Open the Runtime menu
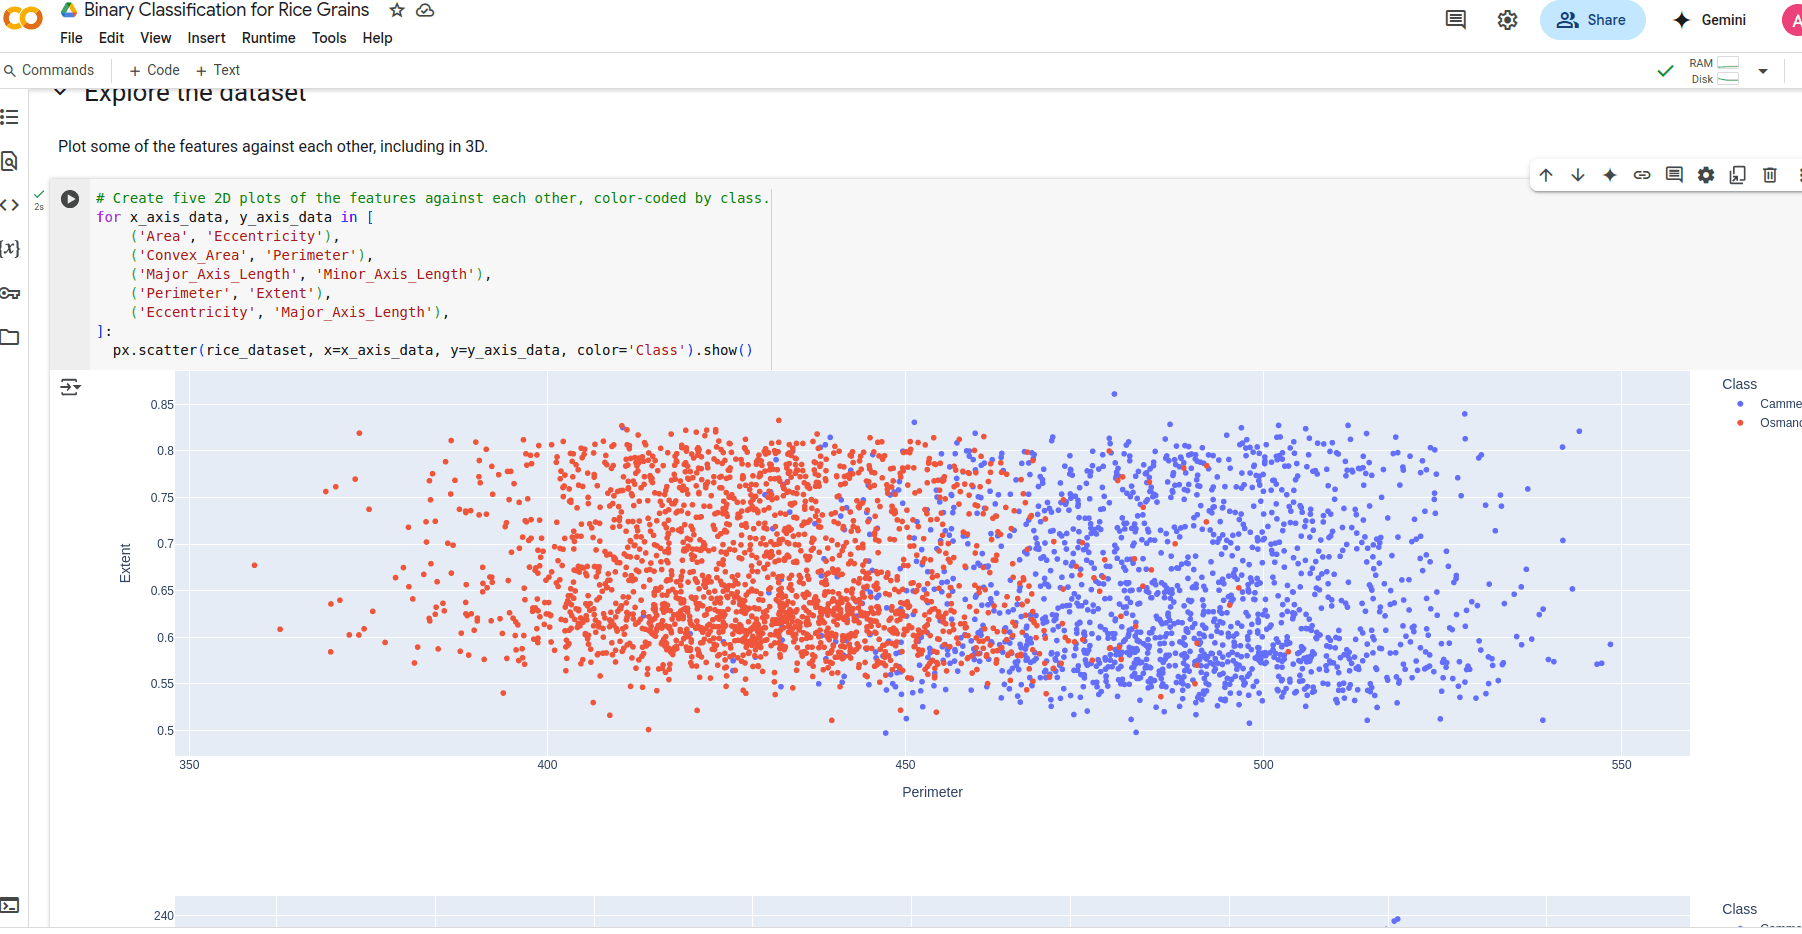 pyautogui.click(x=268, y=38)
